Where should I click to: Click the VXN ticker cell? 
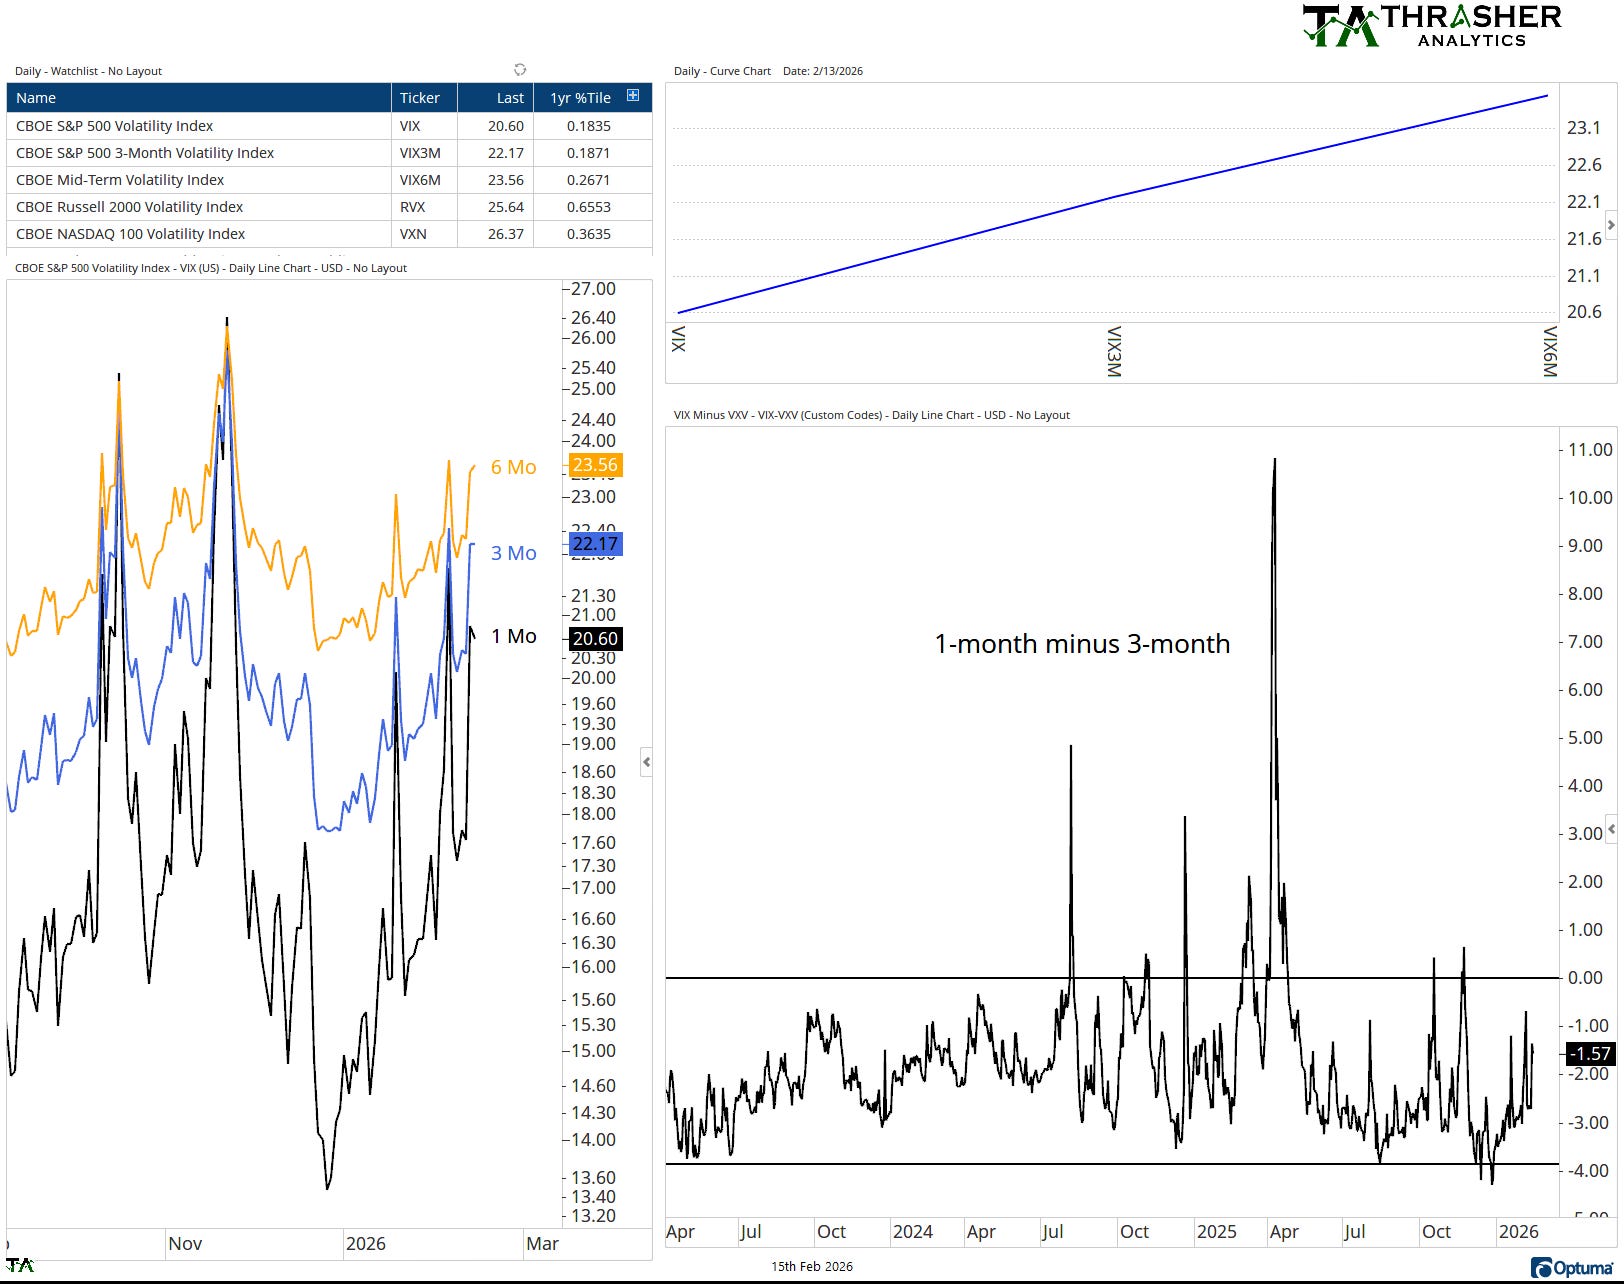coord(424,234)
